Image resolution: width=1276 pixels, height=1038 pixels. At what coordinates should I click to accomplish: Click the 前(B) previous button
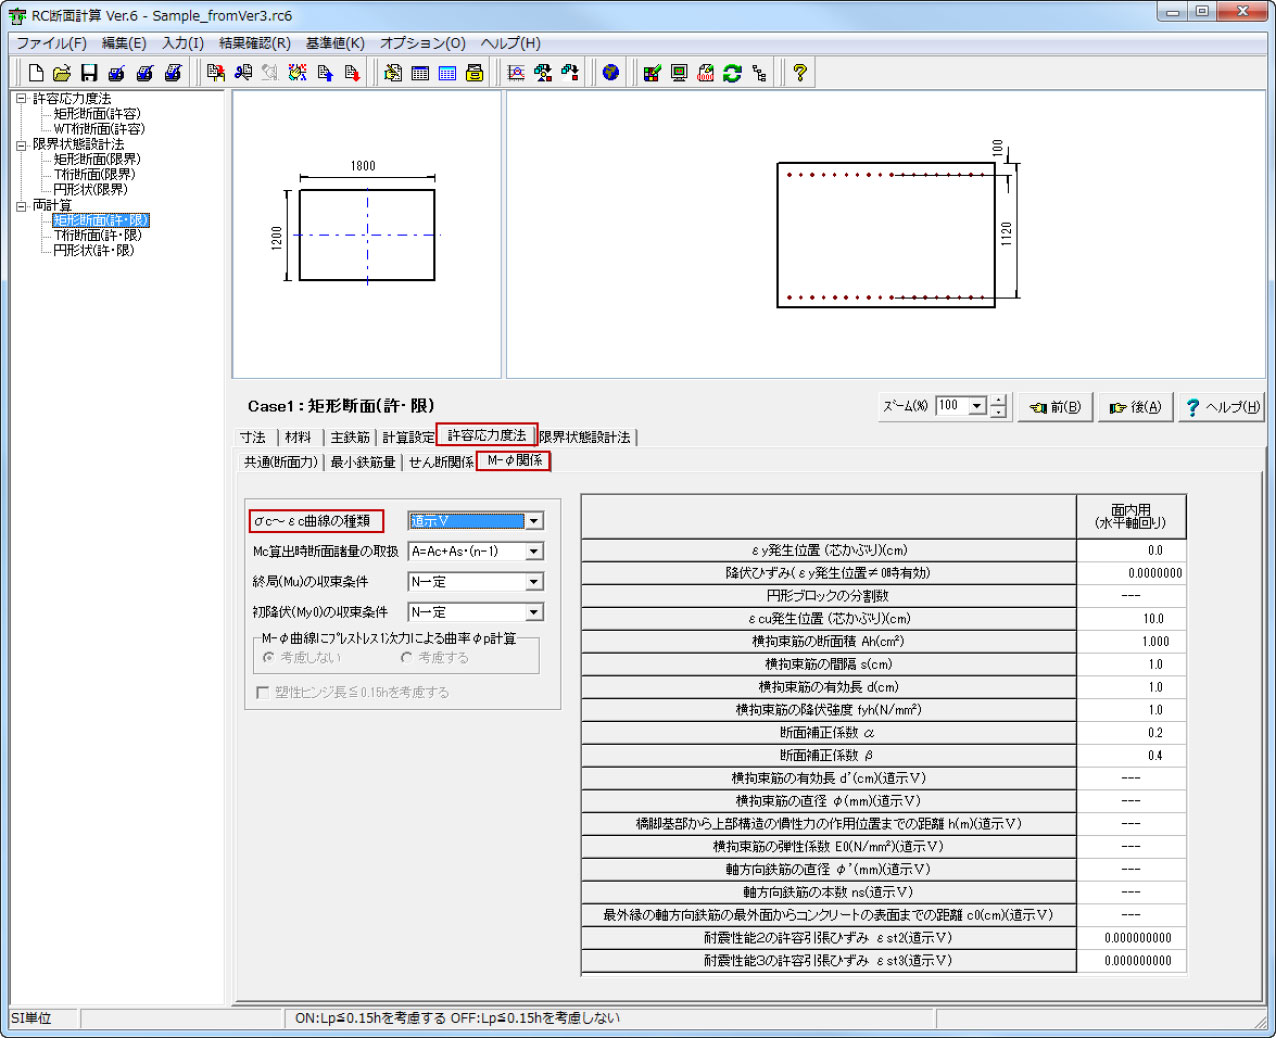coord(1055,407)
